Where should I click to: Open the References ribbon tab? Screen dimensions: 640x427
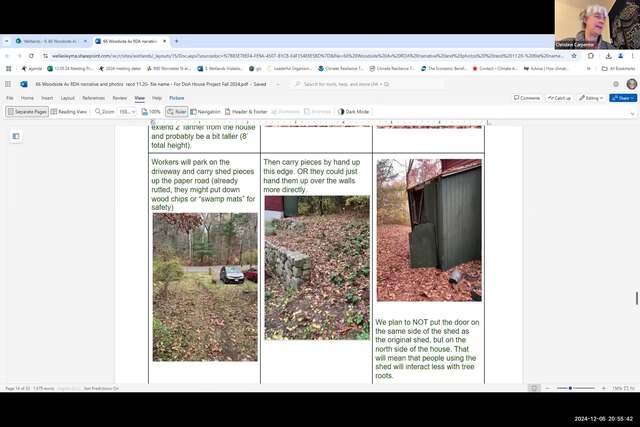[94, 98]
